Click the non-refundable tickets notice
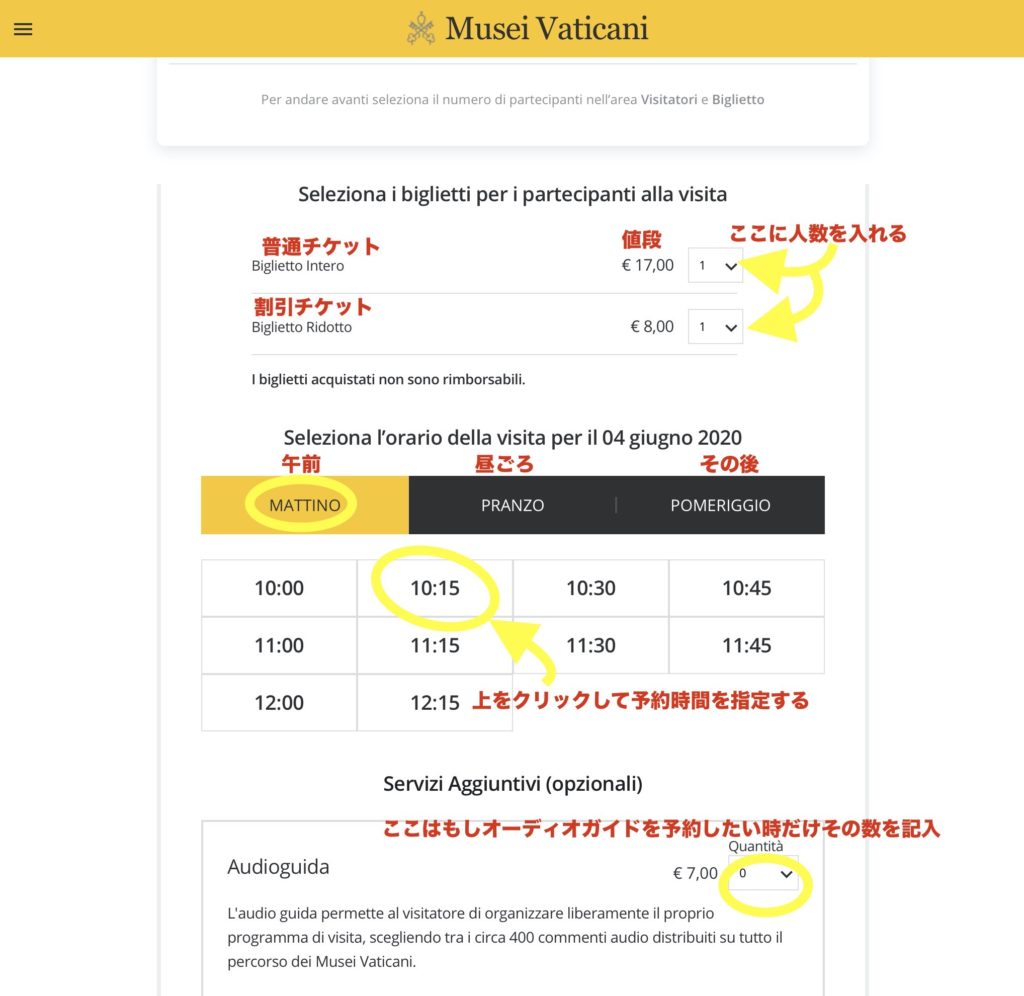This screenshot has width=1024, height=996. [389, 379]
